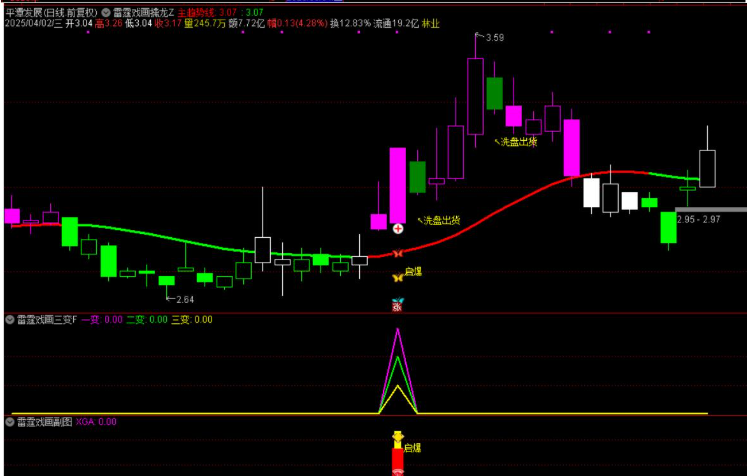The height and width of the screenshot is (476, 747).
Task: Click the red 涨 badge icon
Action: tap(397, 308)
